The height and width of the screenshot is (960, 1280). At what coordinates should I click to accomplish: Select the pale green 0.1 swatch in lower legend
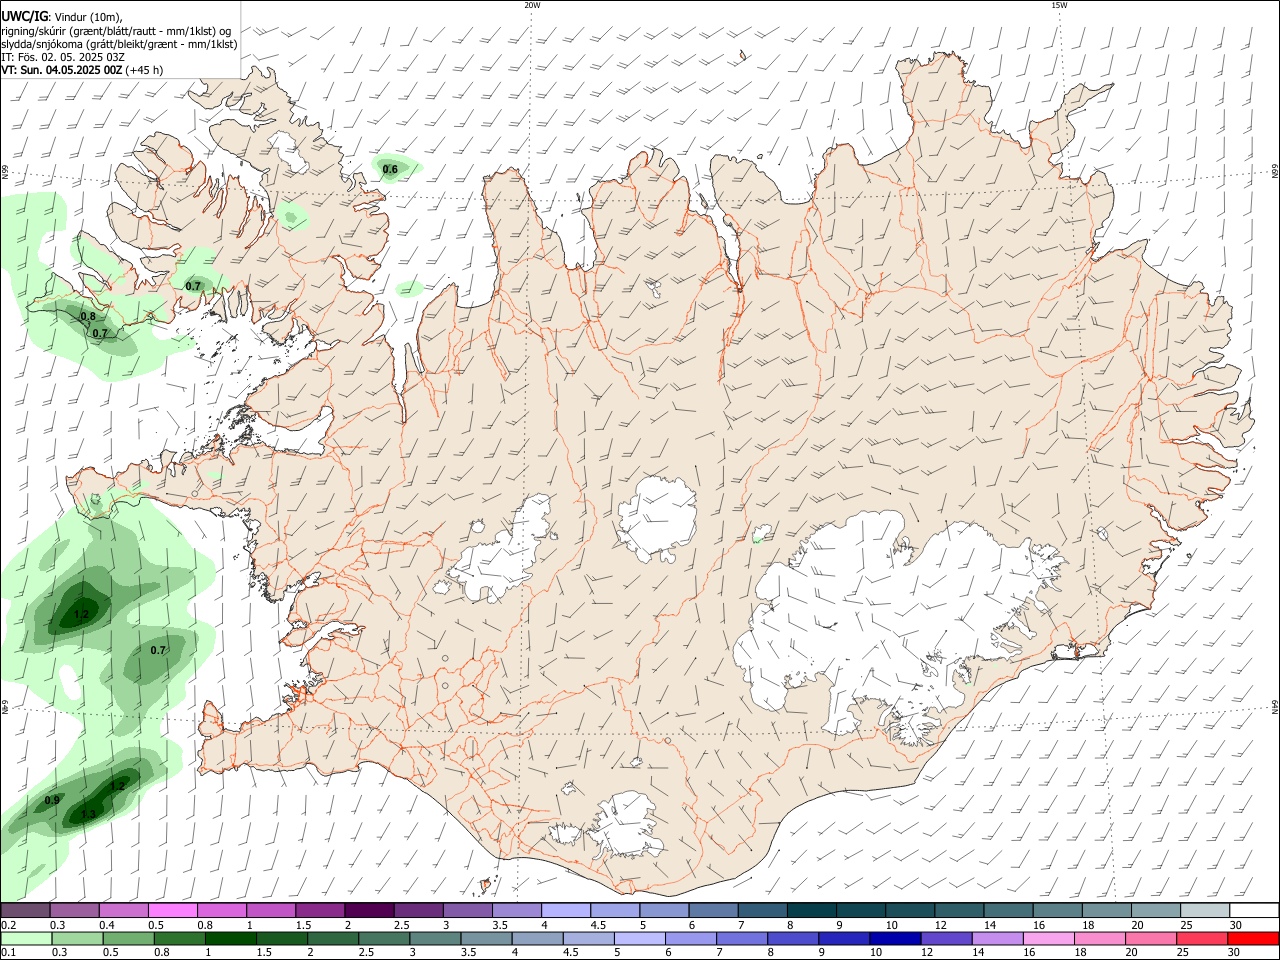click(x=26, y=939)
